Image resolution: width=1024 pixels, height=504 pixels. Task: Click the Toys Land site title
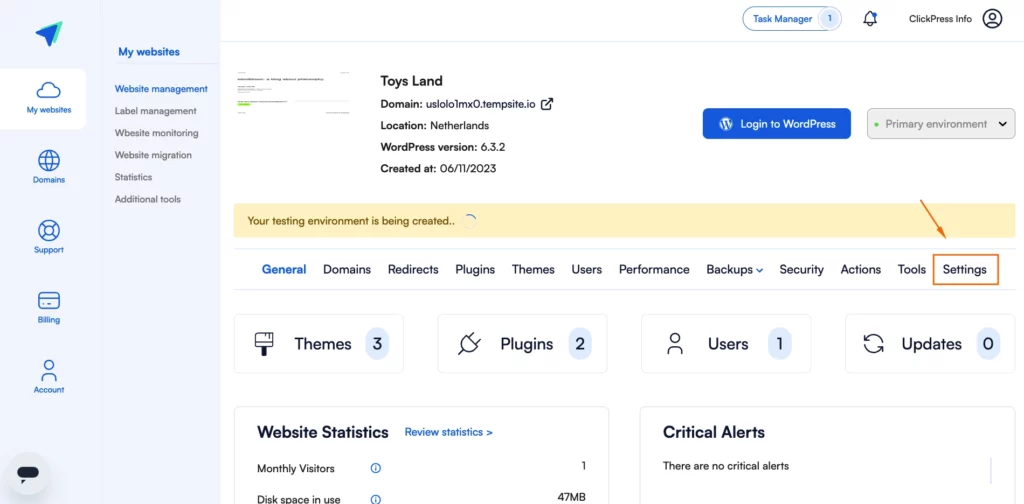coord(411,81)
